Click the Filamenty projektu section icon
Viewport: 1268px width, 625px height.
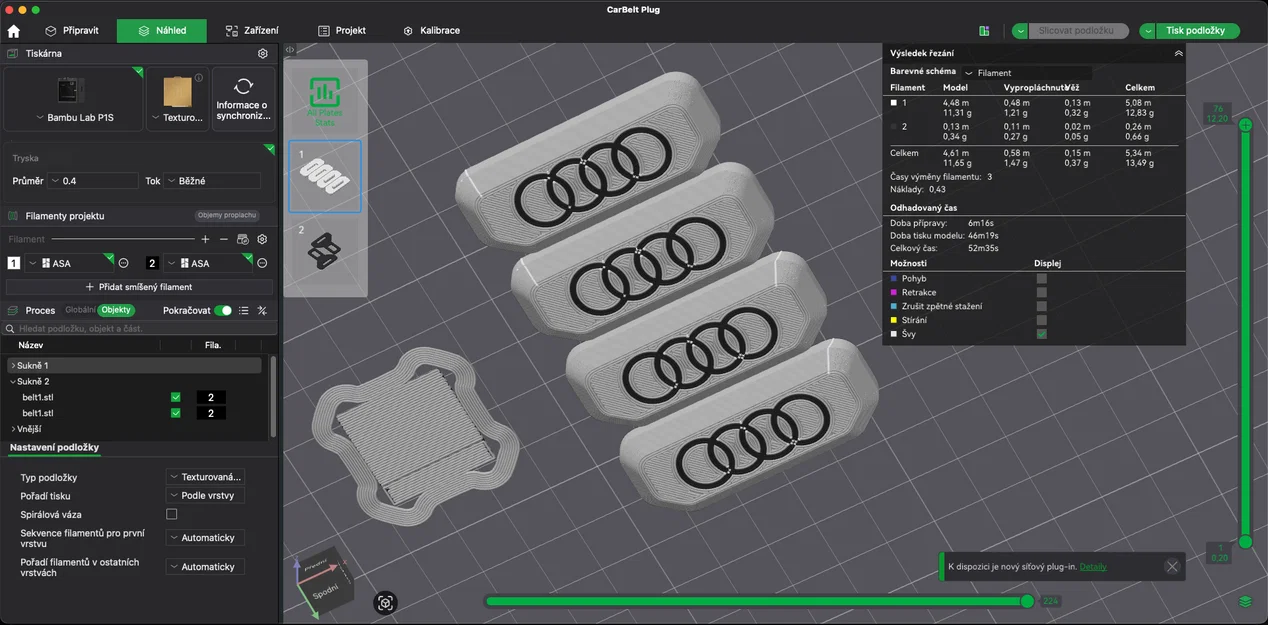coord(13,216)
